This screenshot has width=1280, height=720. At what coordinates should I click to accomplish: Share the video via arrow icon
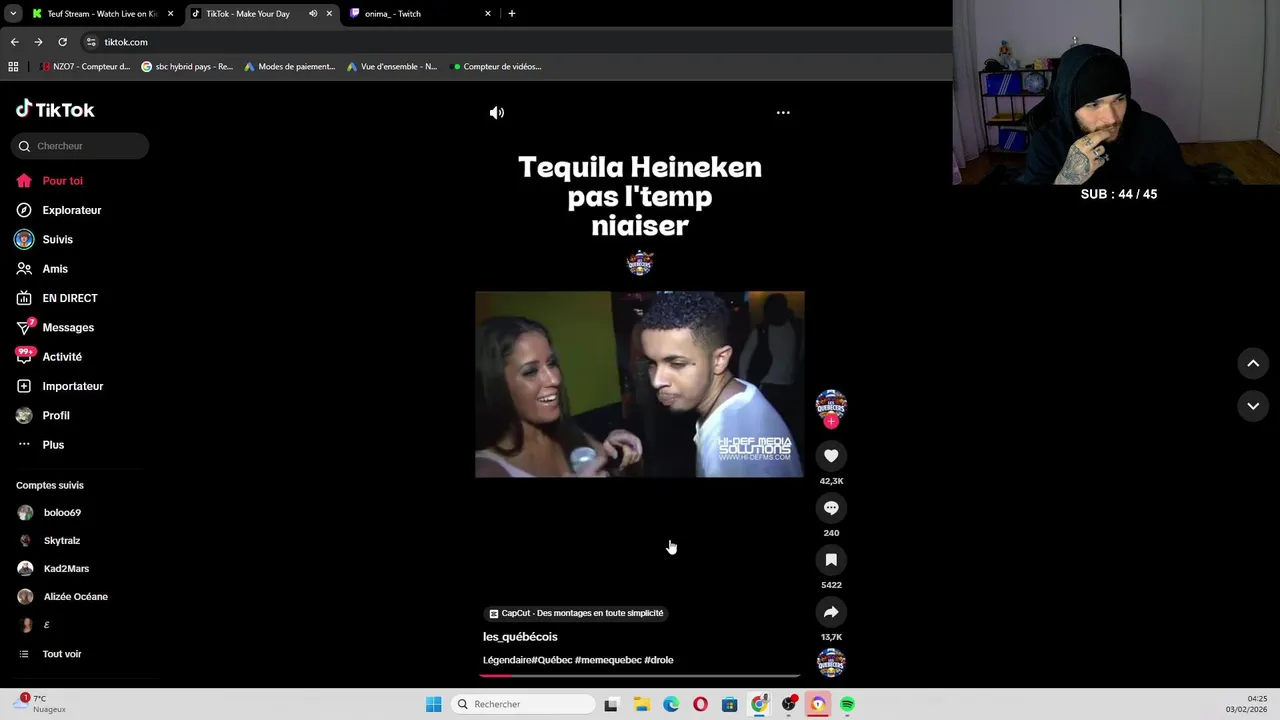click(x=831, y=612)
